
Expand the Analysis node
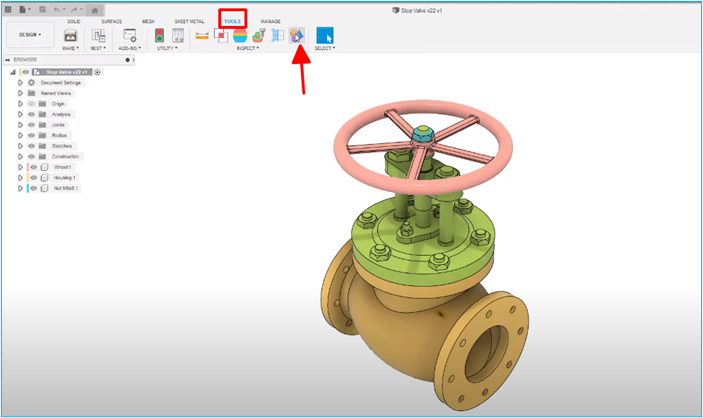20,114
